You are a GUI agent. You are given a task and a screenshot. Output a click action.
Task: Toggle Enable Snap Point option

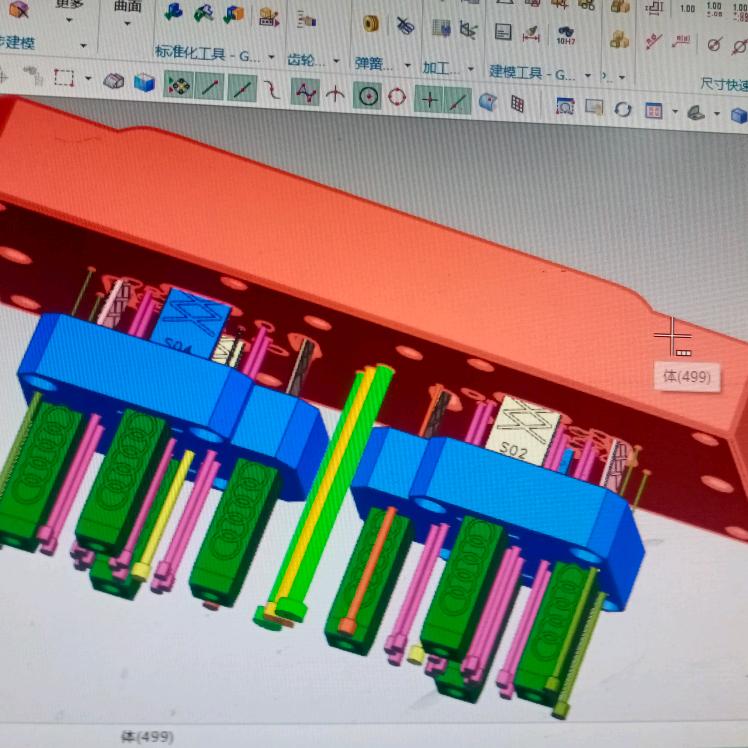(178, 85)
